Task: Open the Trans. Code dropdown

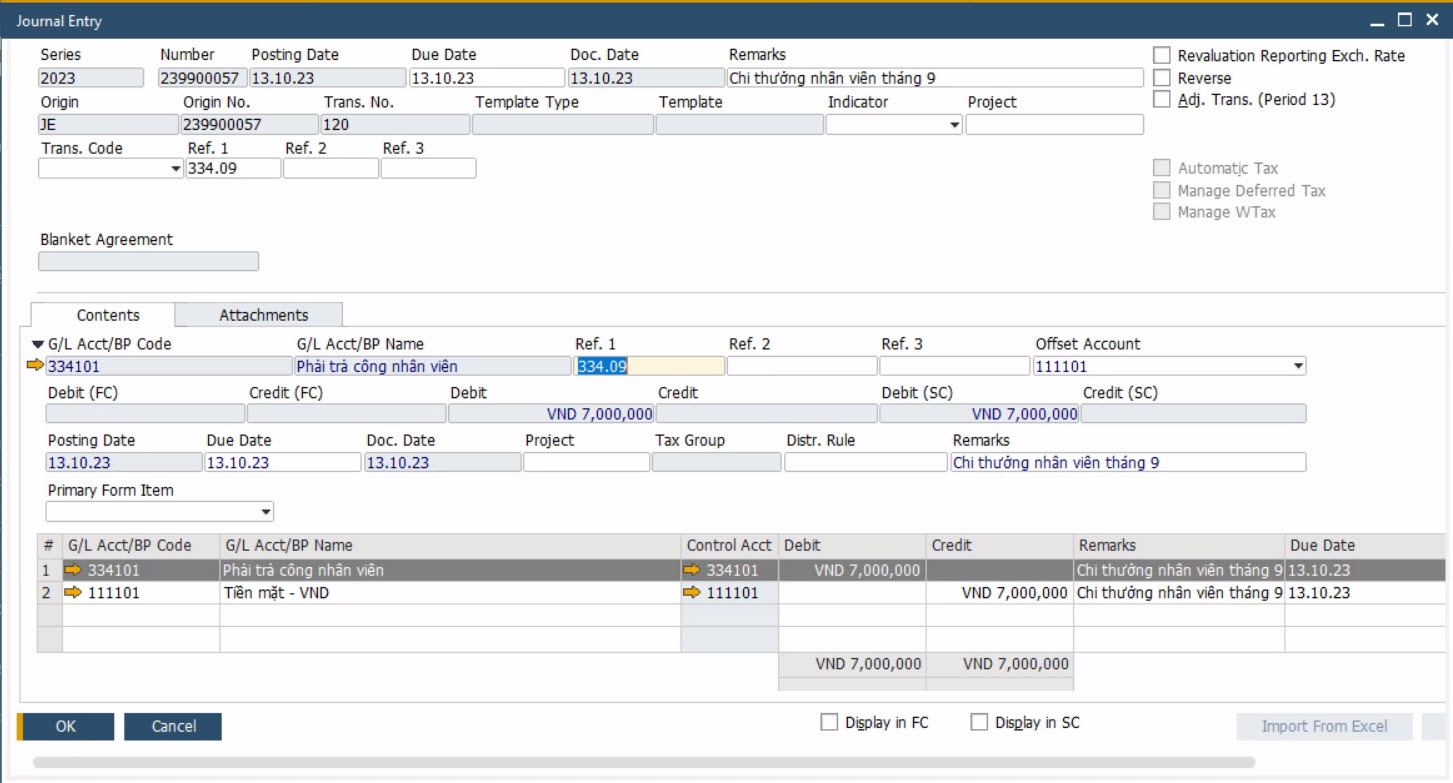Action: tap(176, 169)
